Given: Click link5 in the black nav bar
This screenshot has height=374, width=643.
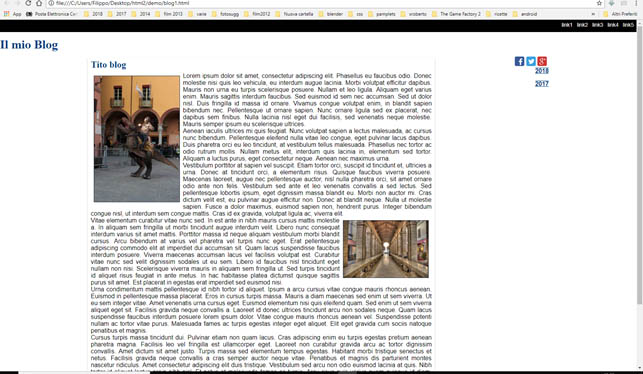Looking at the screenshot, I should pos(628,25).
